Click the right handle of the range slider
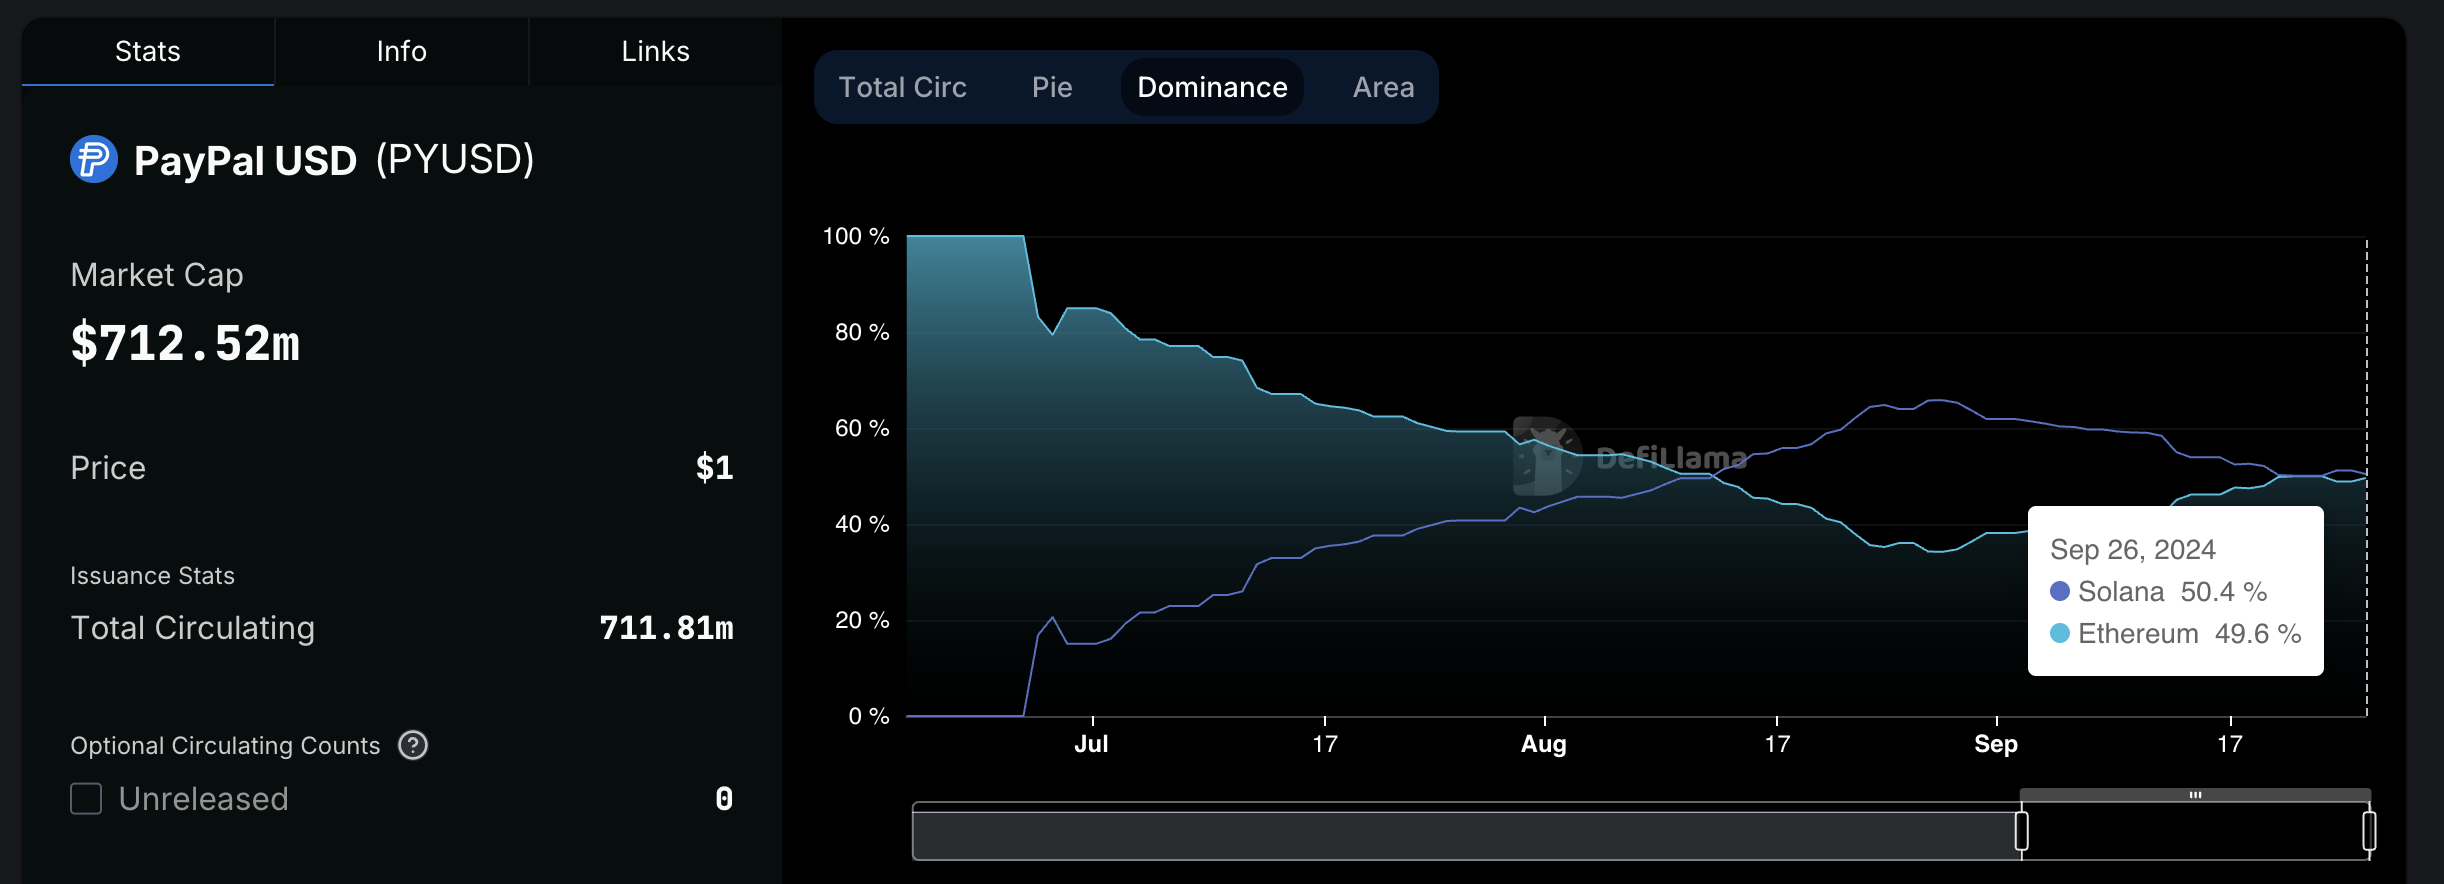 pyautogui.click(x=2369, y=831)
